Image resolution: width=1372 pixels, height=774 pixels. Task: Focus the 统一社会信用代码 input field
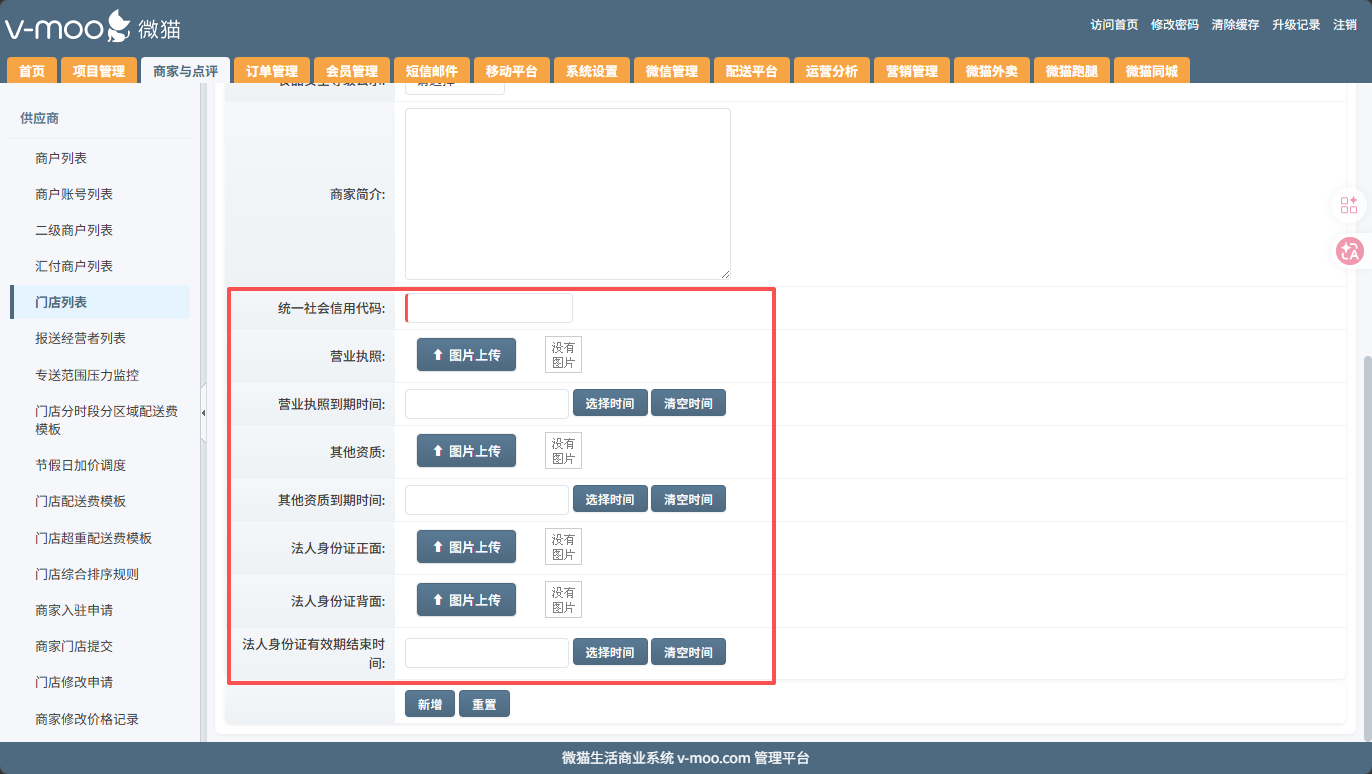(489, 308)
